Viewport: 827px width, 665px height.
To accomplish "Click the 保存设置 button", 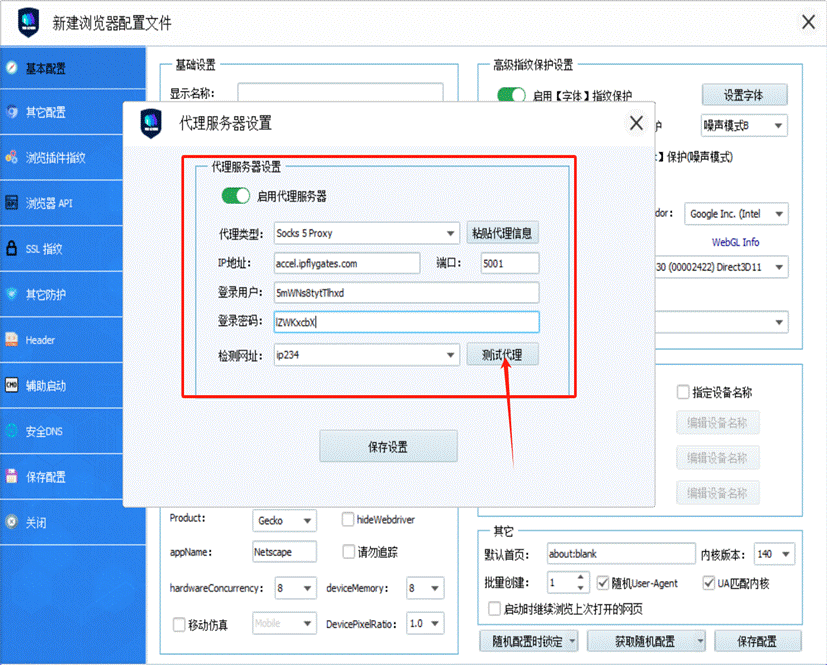I will 388,447.
